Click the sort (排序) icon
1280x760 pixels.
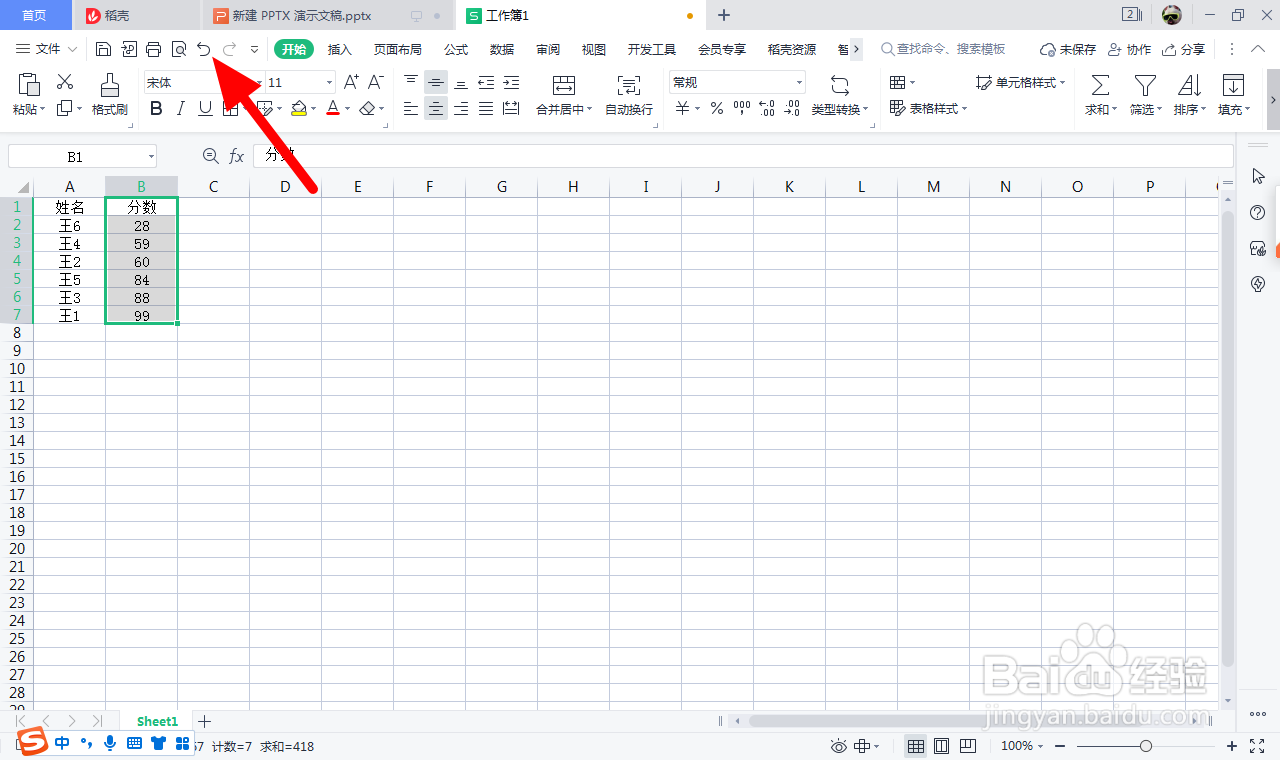click(x=1189, y=85)
